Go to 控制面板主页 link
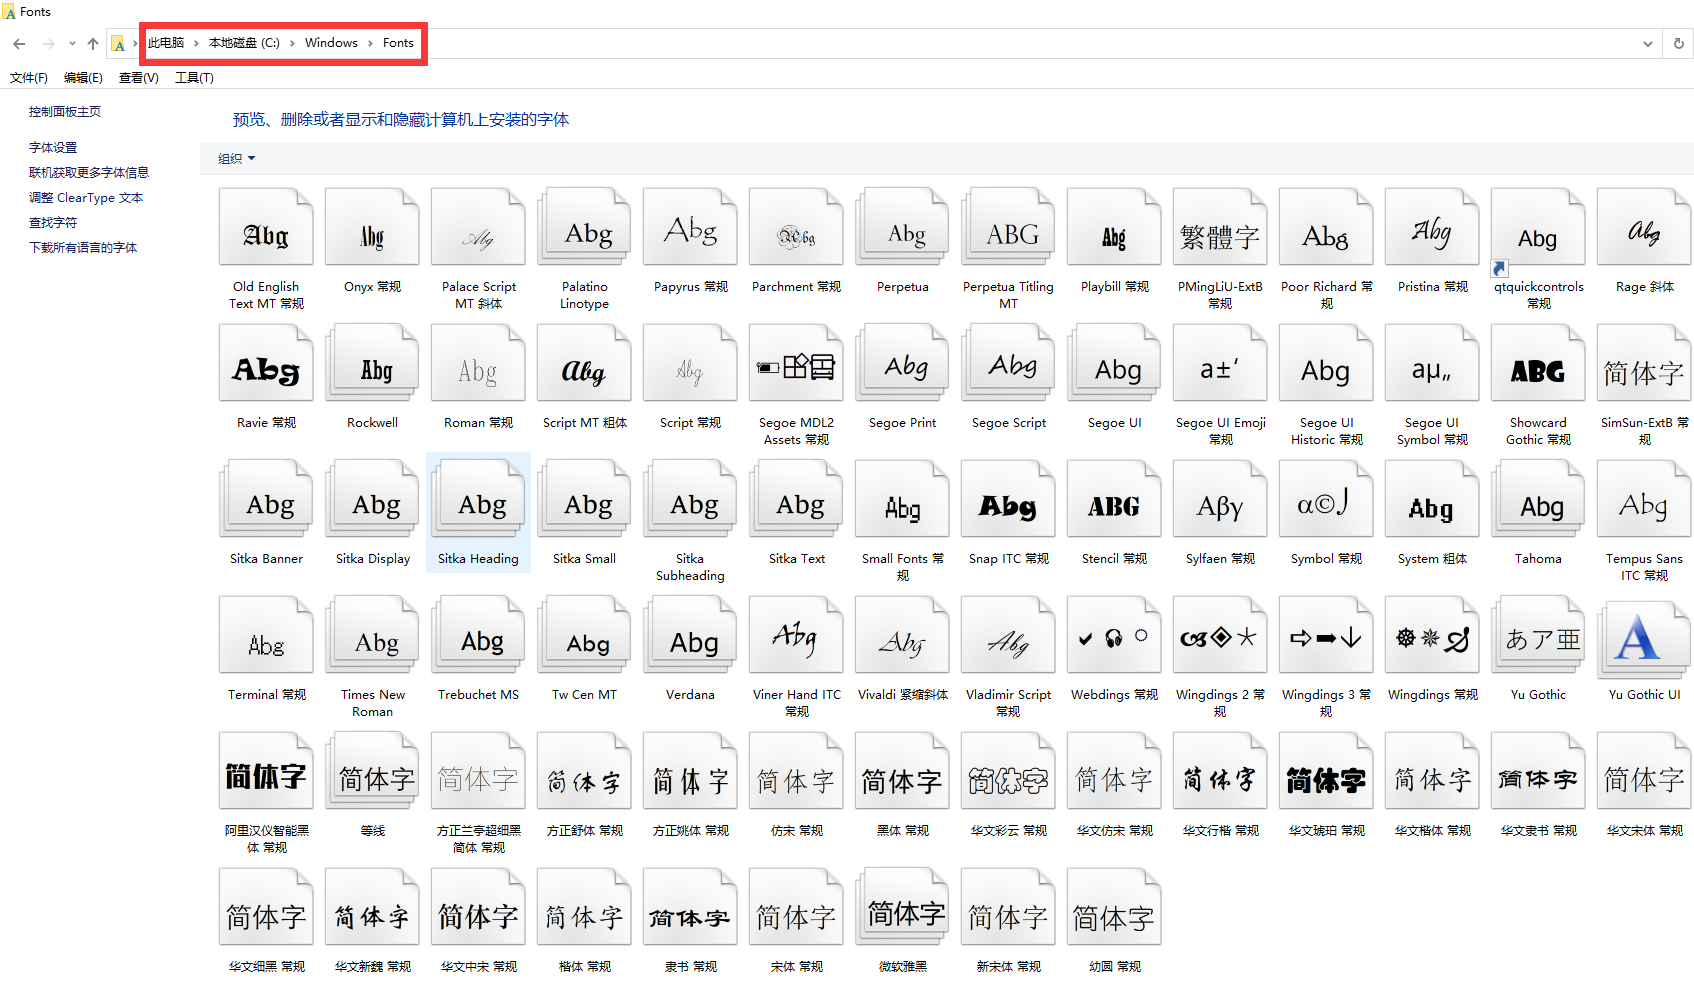The height and width of the screenshot is (981, 1694). pyautogui.click(x=65, y=111)
